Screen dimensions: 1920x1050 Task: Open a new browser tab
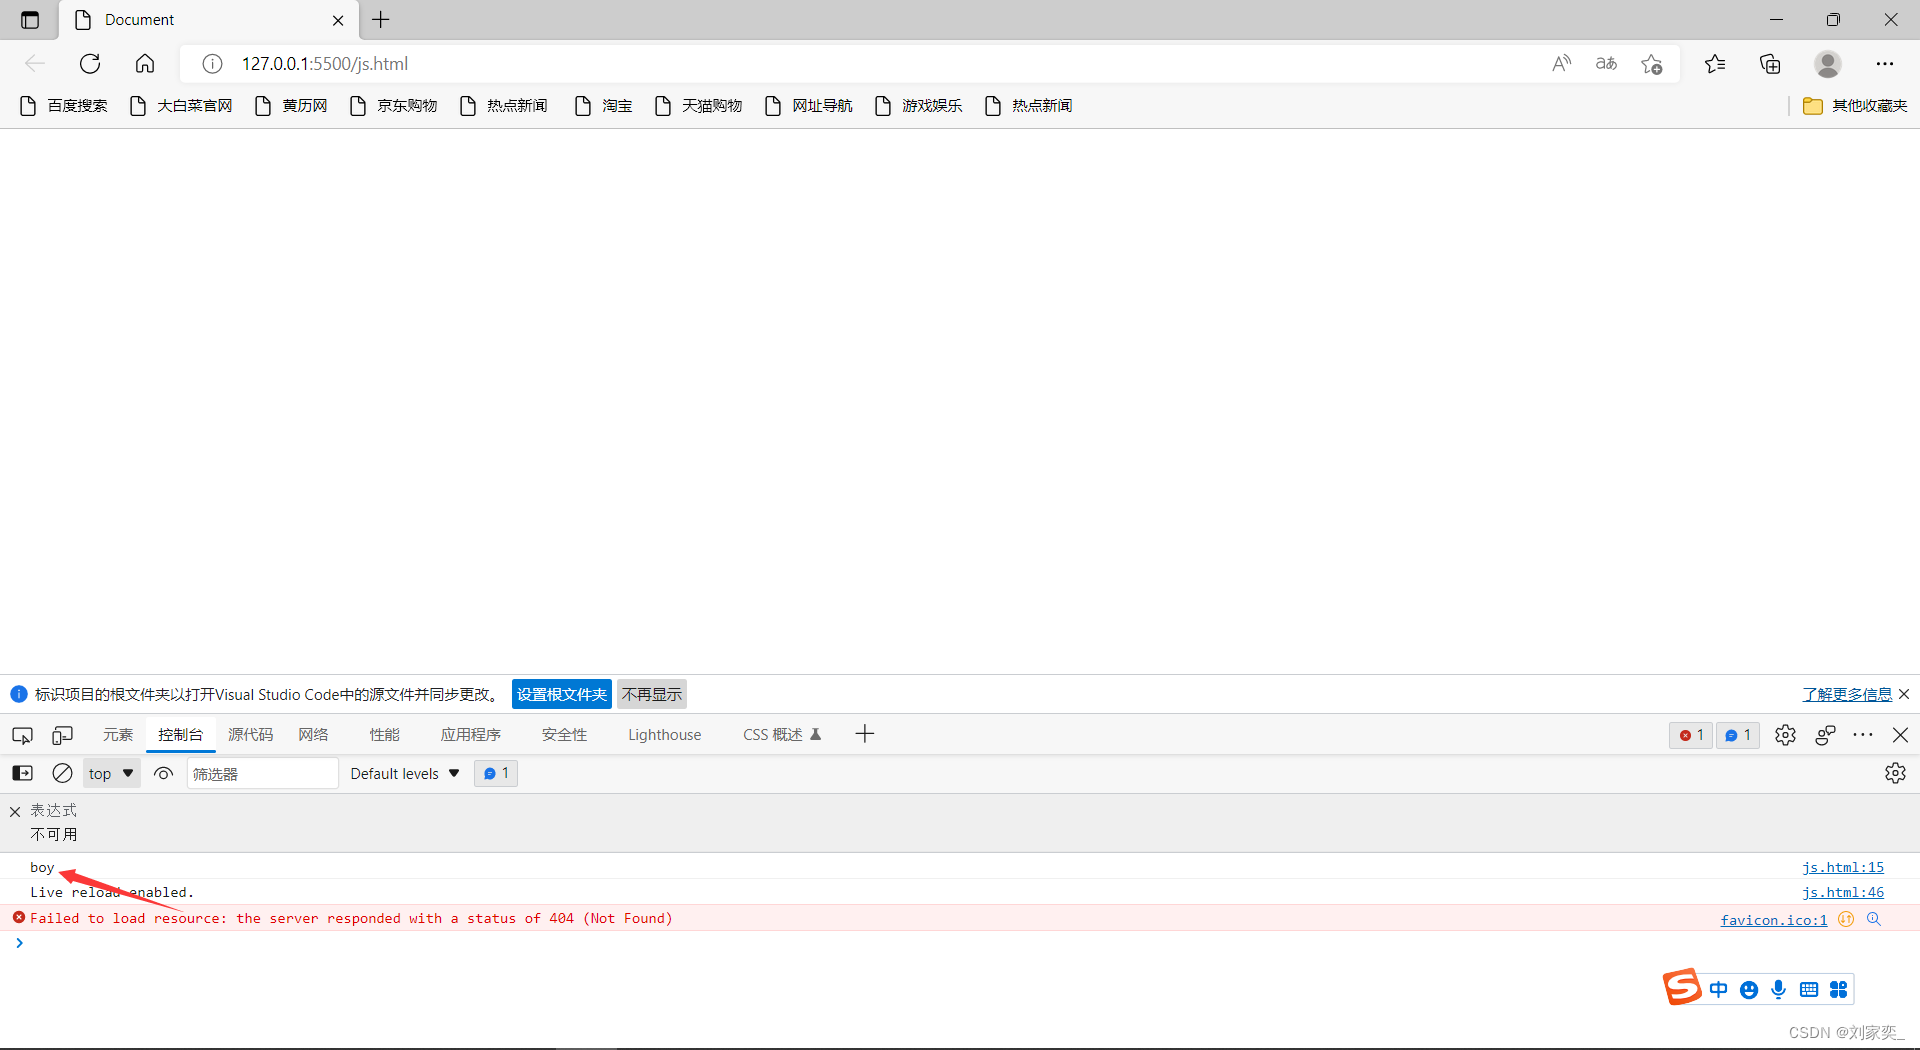(381, 19)
